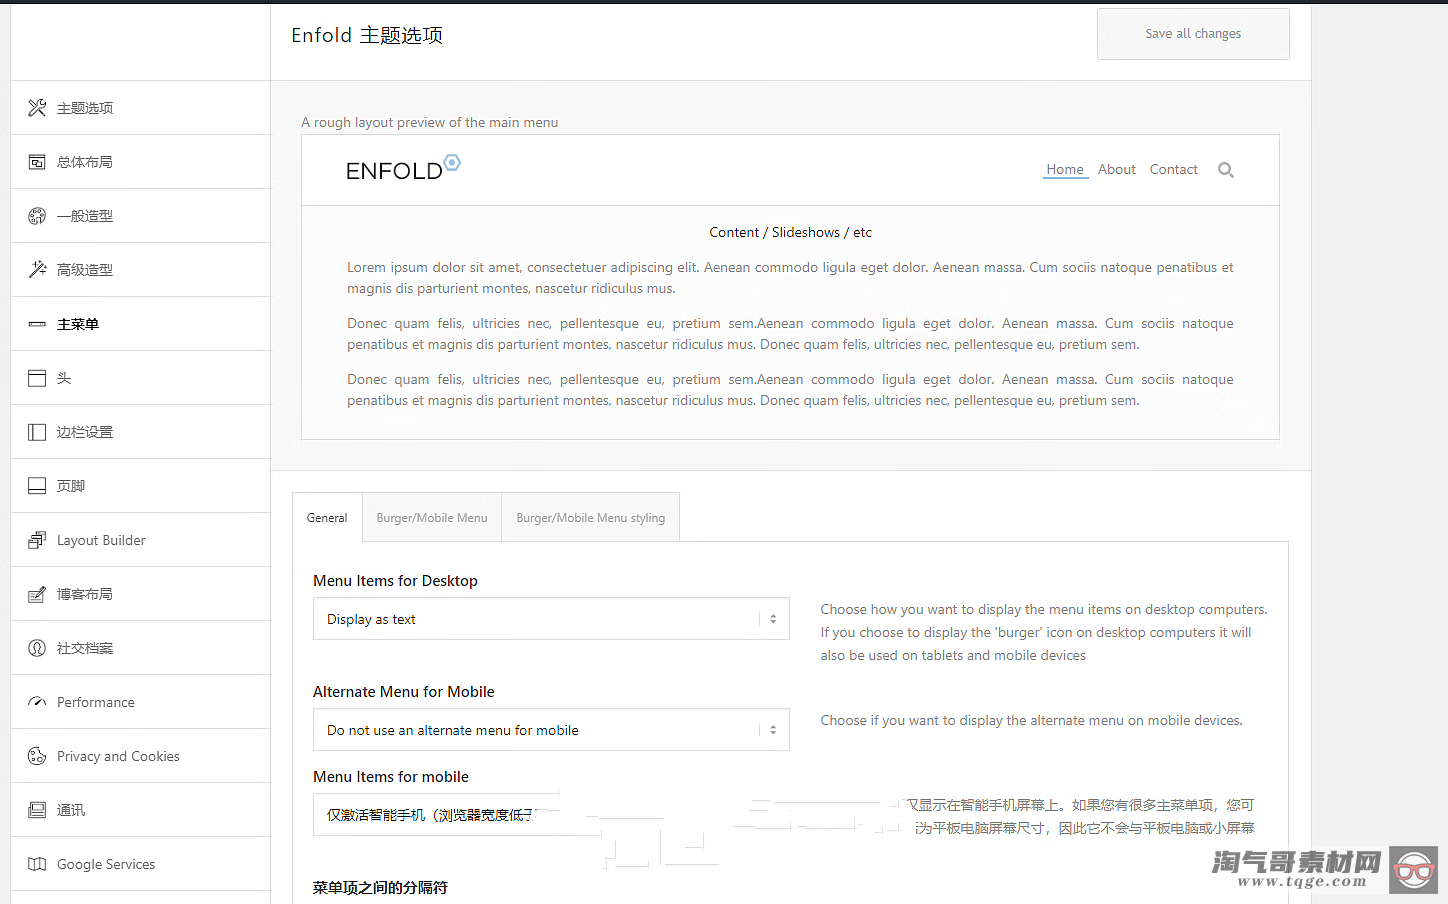Open Layout Builder settings
Viewport: 1448px width, 904px height.
[x=140, y=540]
